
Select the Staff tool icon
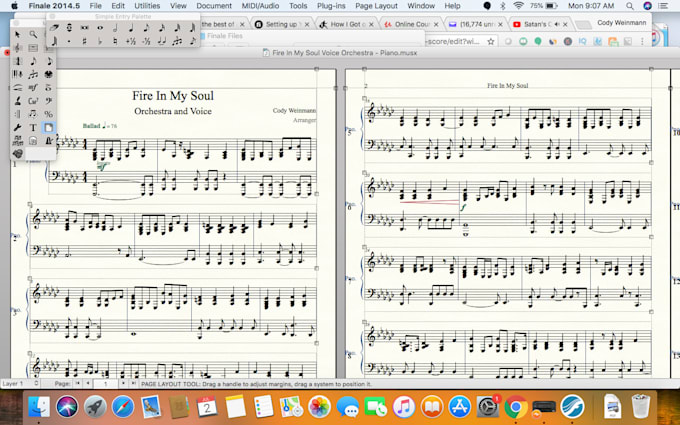click(18, 48)
